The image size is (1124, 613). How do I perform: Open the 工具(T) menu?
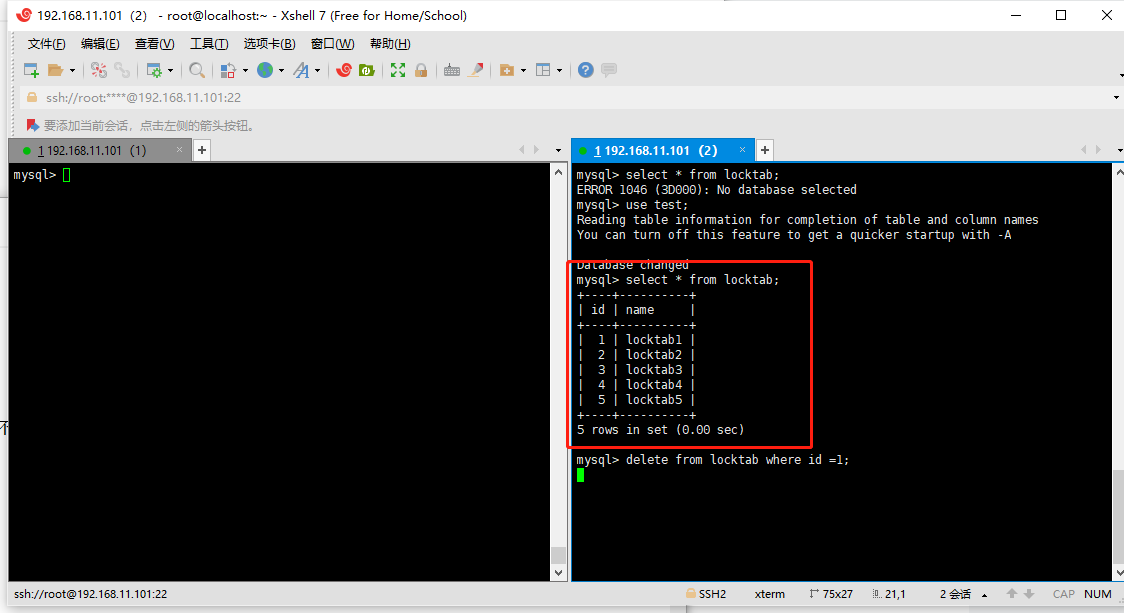point(209,44)
